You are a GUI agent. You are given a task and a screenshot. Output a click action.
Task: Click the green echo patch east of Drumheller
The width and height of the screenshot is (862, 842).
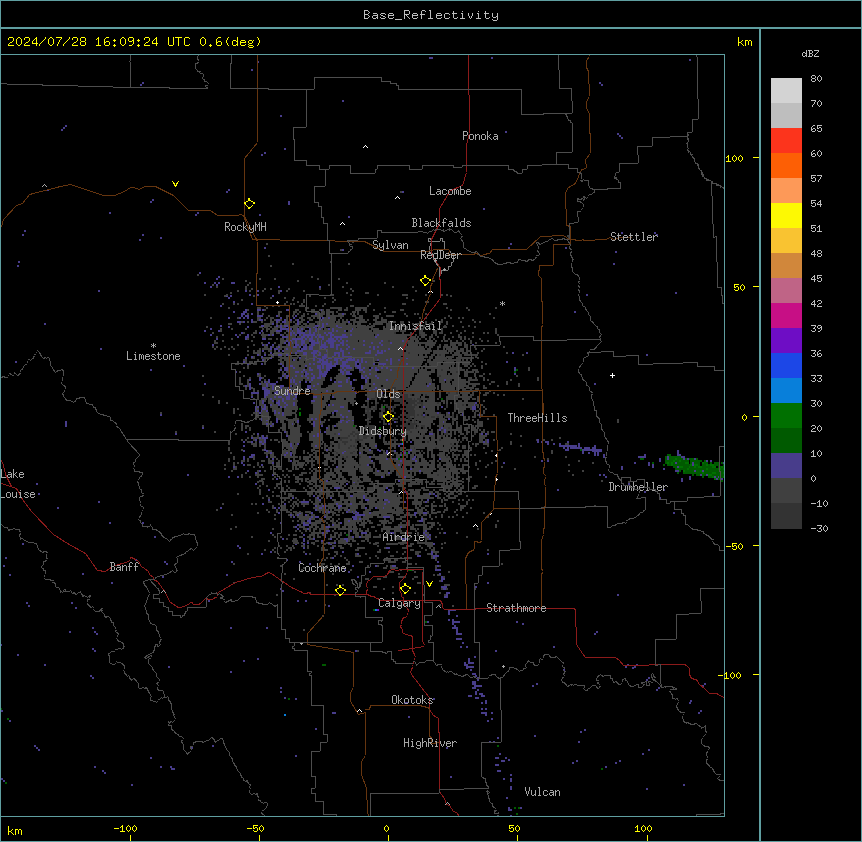694,466
